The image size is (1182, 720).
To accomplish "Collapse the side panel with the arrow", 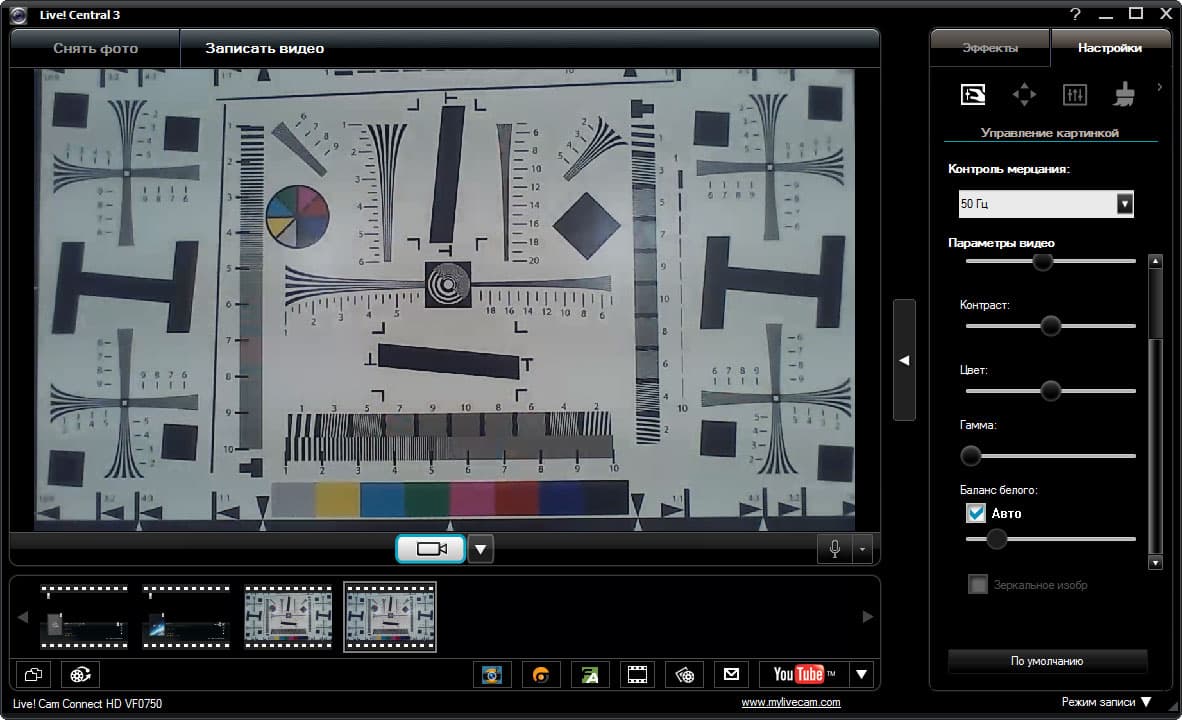I will coord(904,360).
